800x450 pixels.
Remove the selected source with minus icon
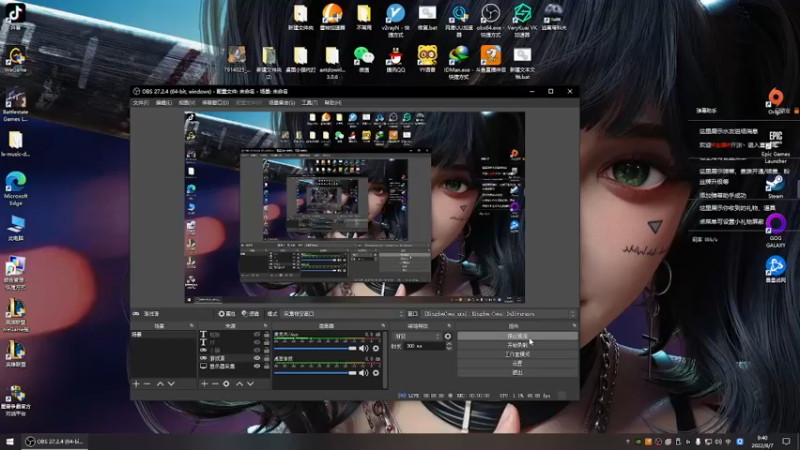point(215,384)
